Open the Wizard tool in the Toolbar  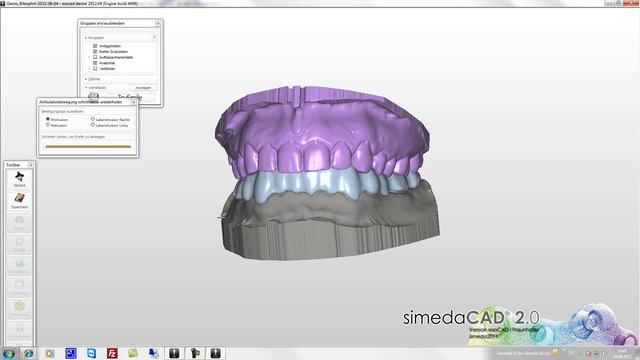pos(19,179)
